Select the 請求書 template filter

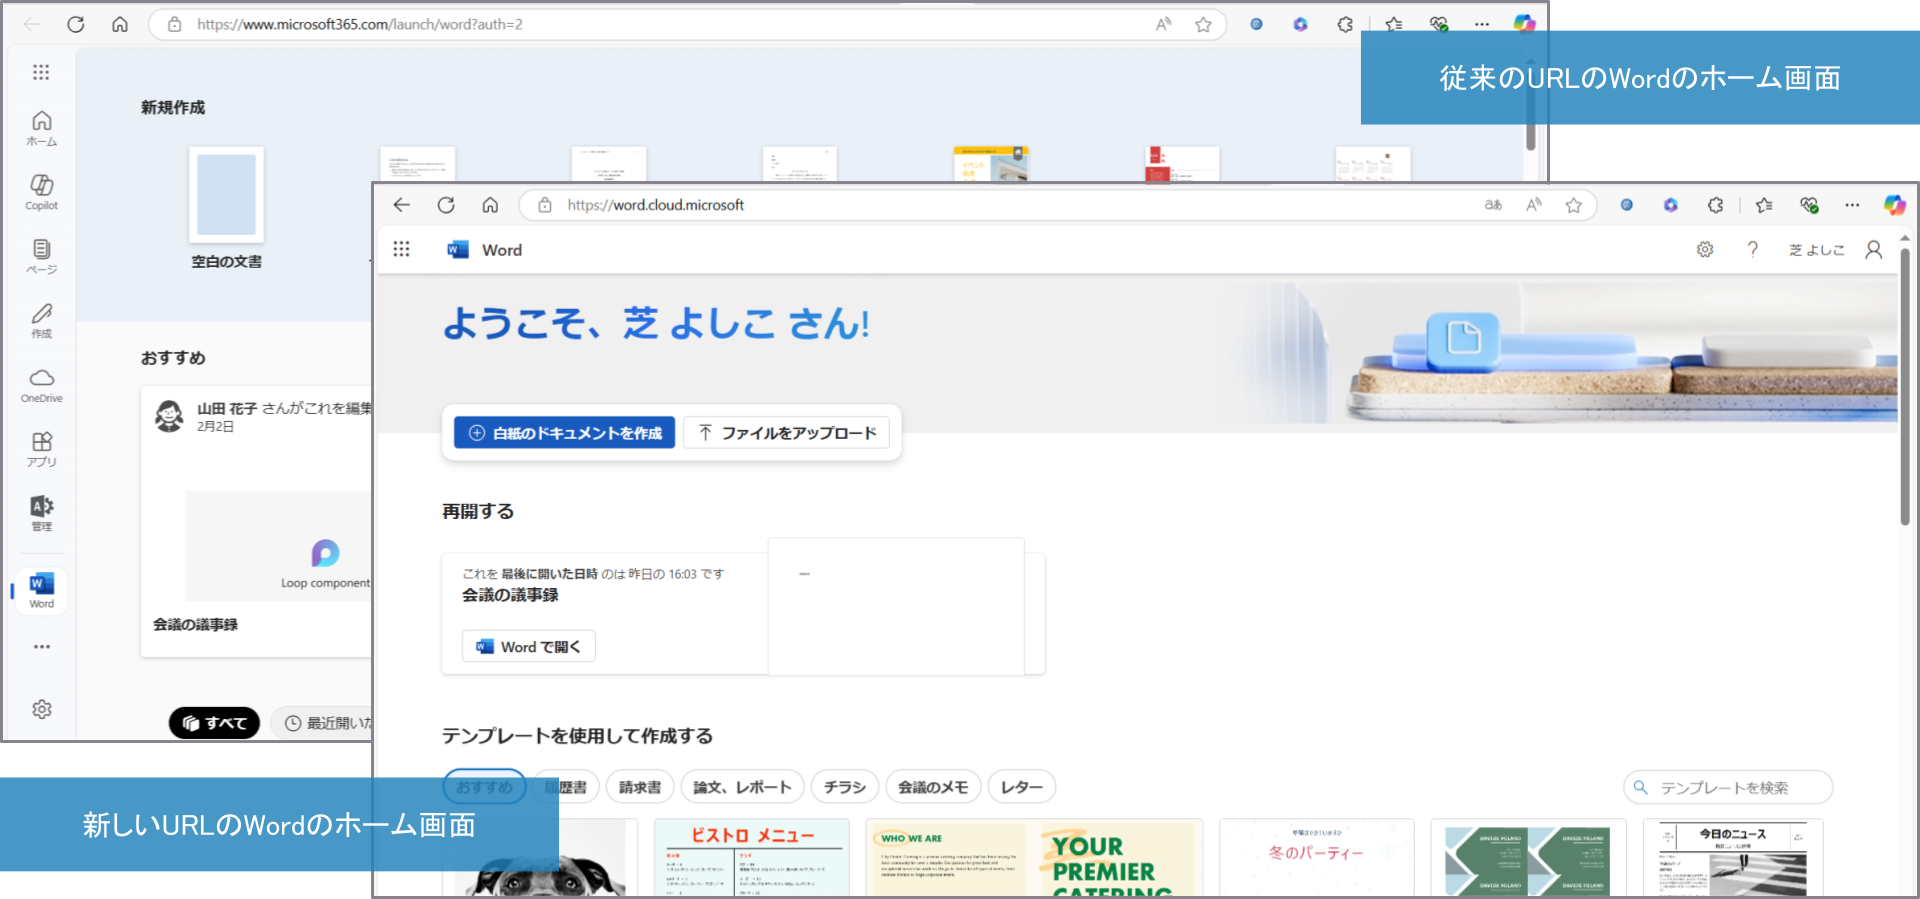[x=640, y=787]
